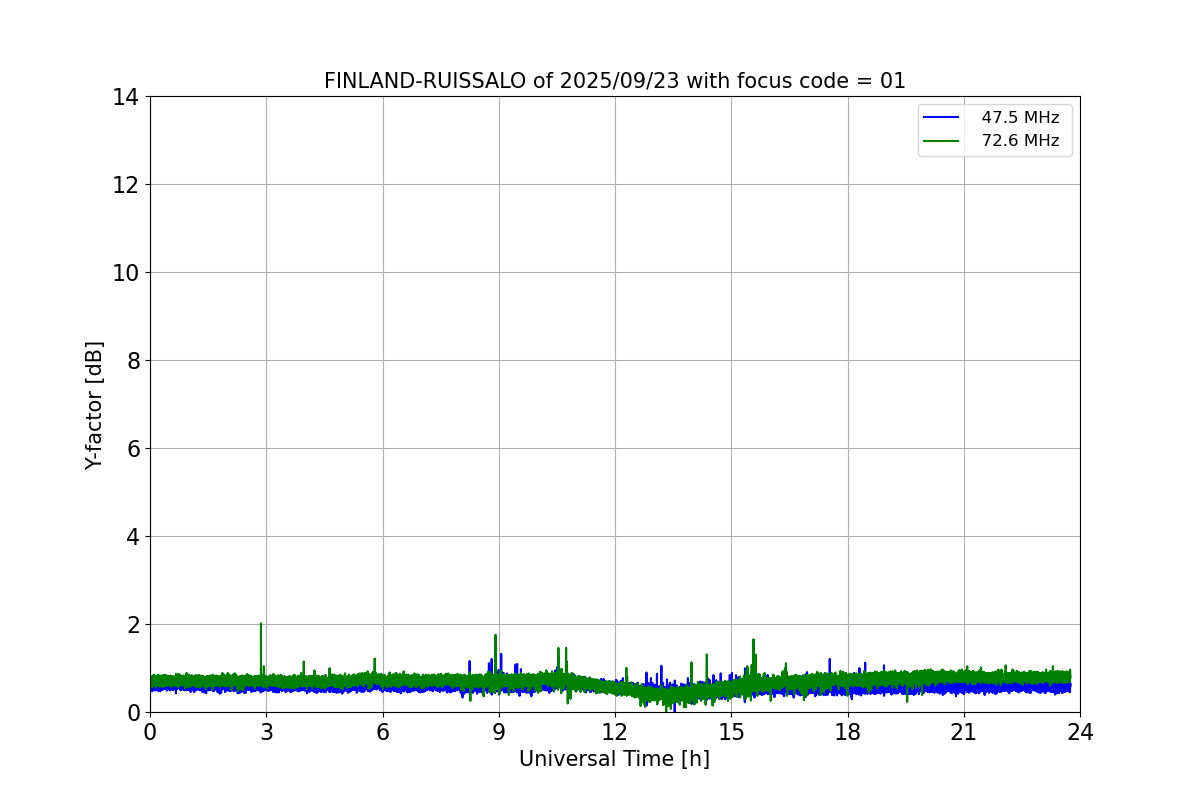Click the green spike after 15 hours
1200x800 pixels.
753,655
